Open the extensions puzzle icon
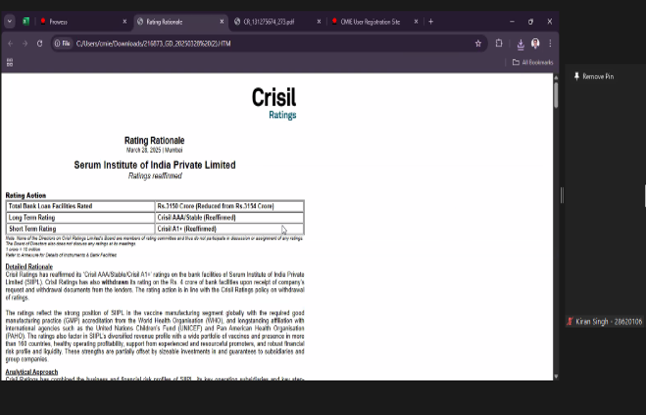The height and width of the screenshot is (415, 646). [x=499, y=43]
